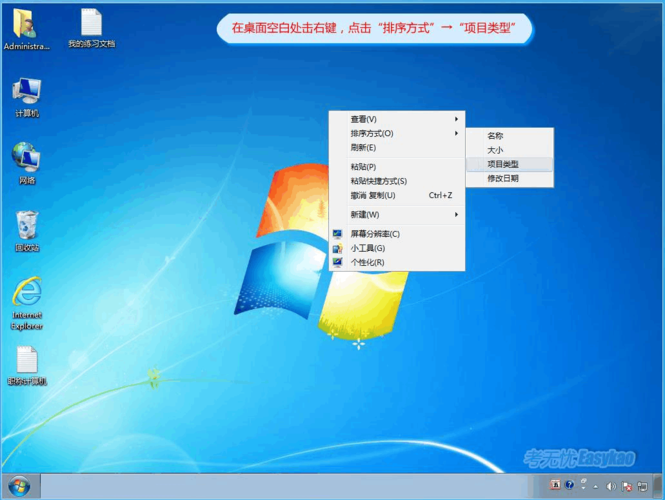Select the 计算机 desktop icon
This screenshot has height=500, width=665.
pos(27,98)
